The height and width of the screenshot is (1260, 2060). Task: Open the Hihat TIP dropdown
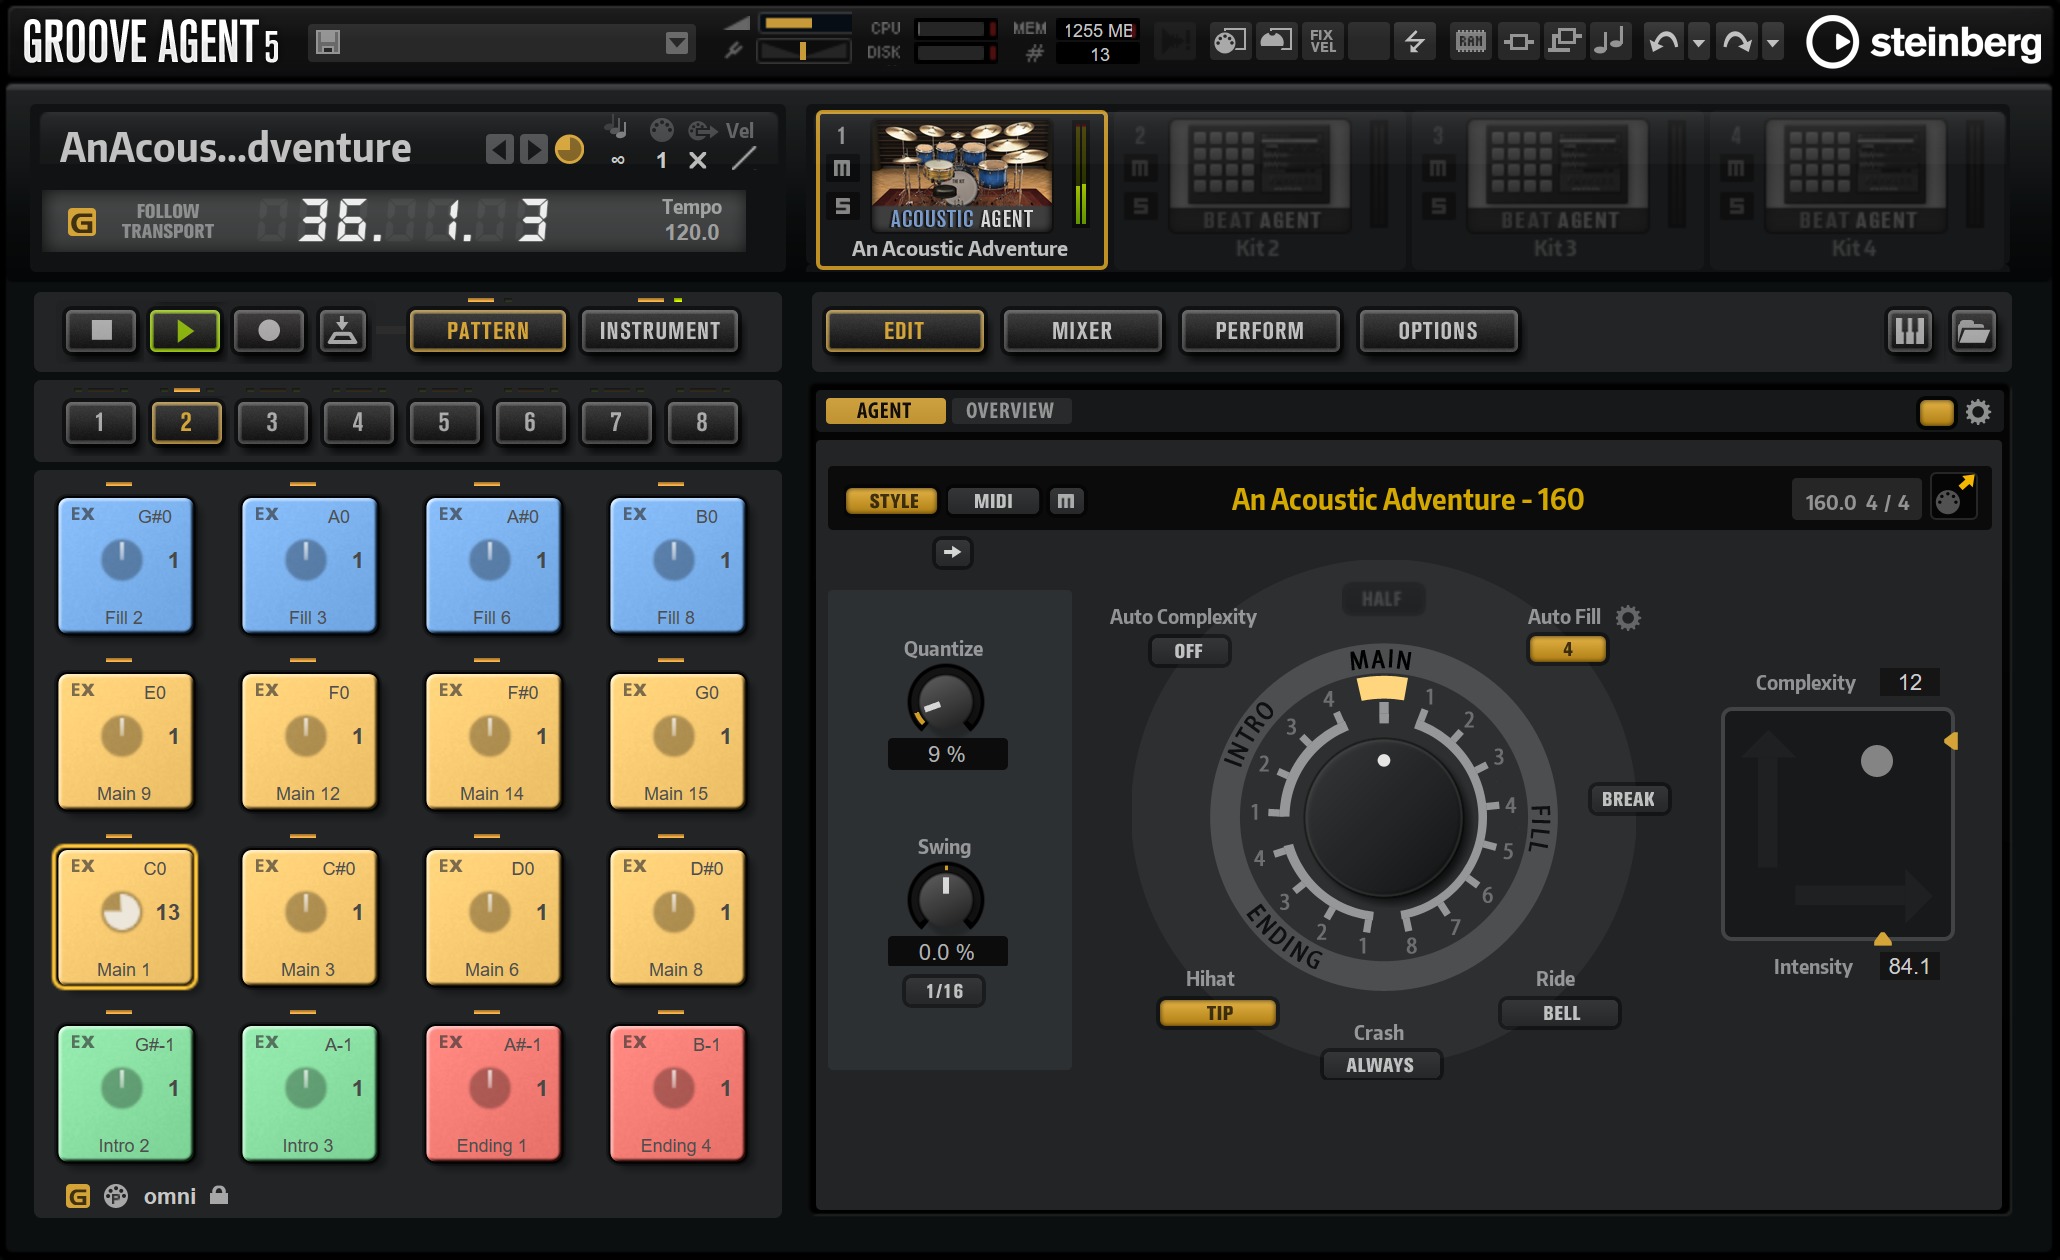click(x=1218, y=1013)
